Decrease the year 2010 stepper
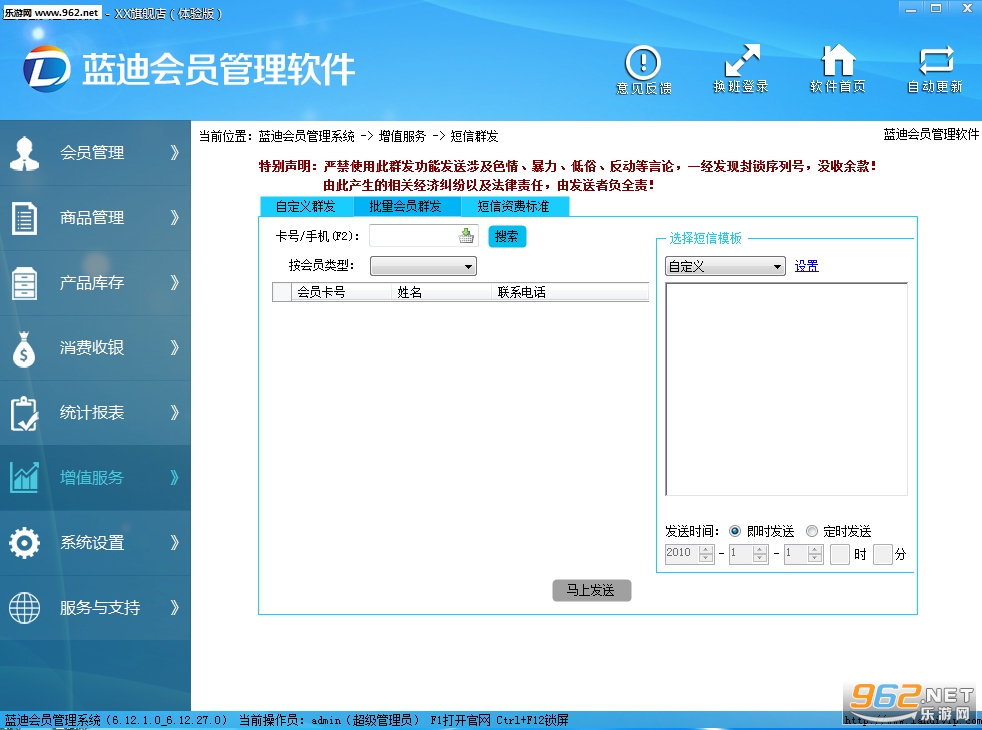The image size is (982, 730). click(706, 558)
